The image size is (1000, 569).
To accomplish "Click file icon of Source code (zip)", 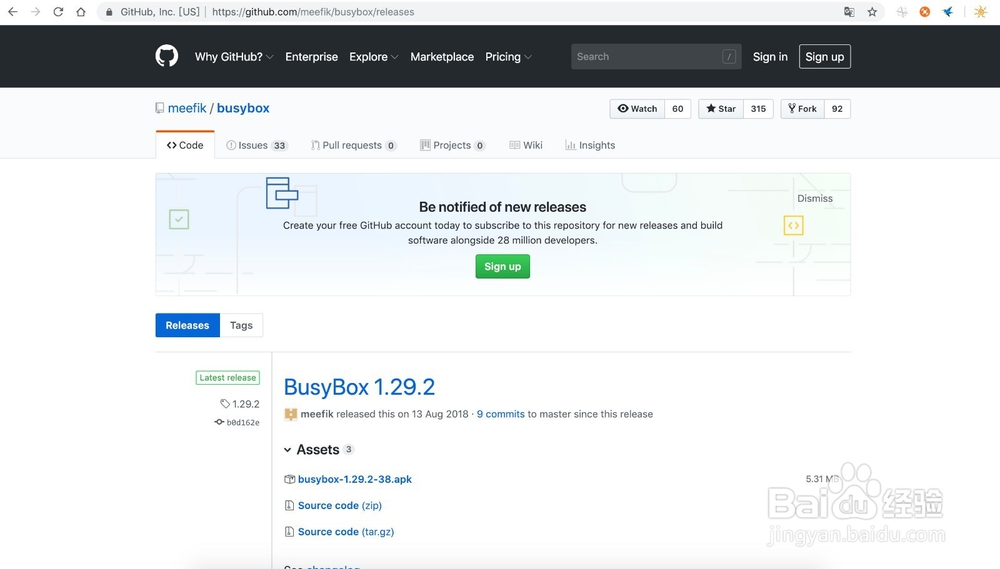I will click(x=290, y=505).
